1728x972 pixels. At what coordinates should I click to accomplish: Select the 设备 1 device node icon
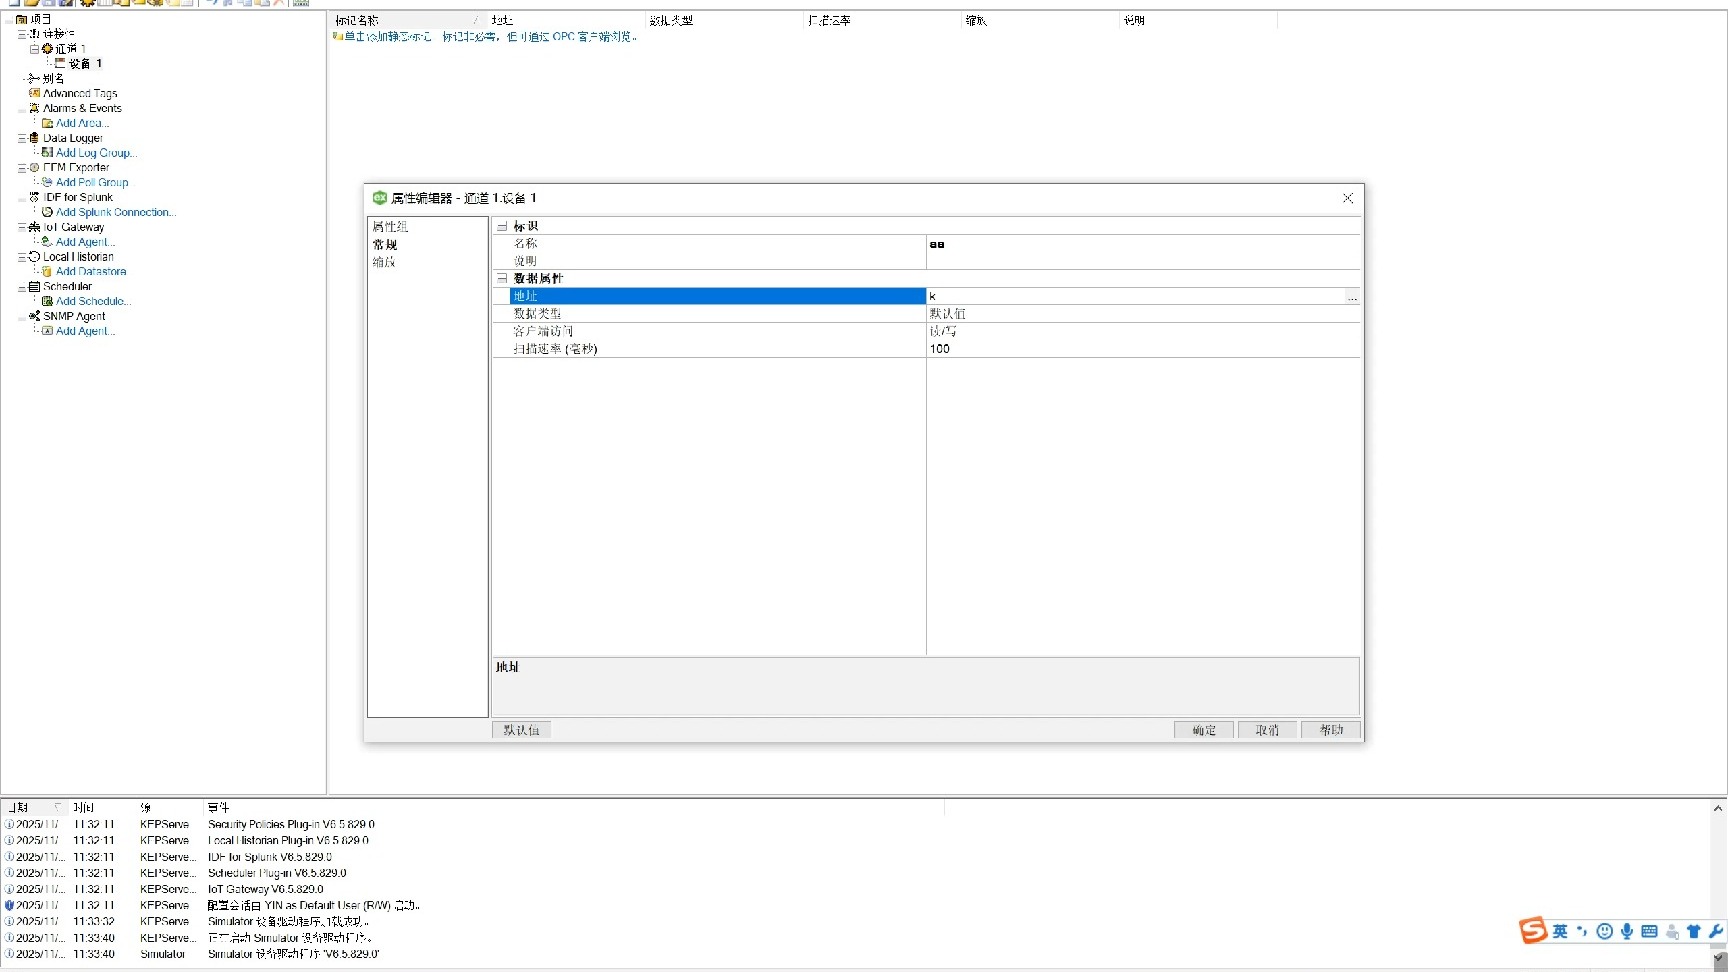pos(60,63)
